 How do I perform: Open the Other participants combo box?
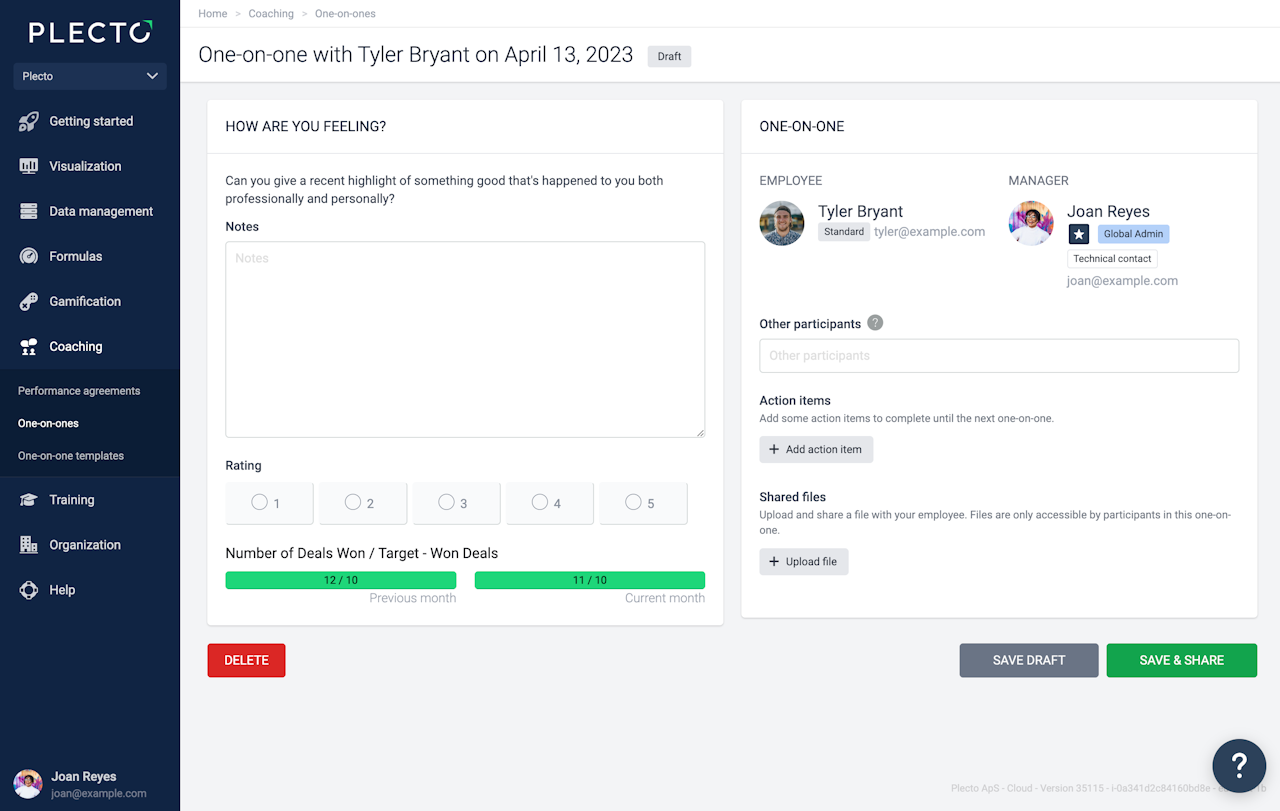click(998, 356)
